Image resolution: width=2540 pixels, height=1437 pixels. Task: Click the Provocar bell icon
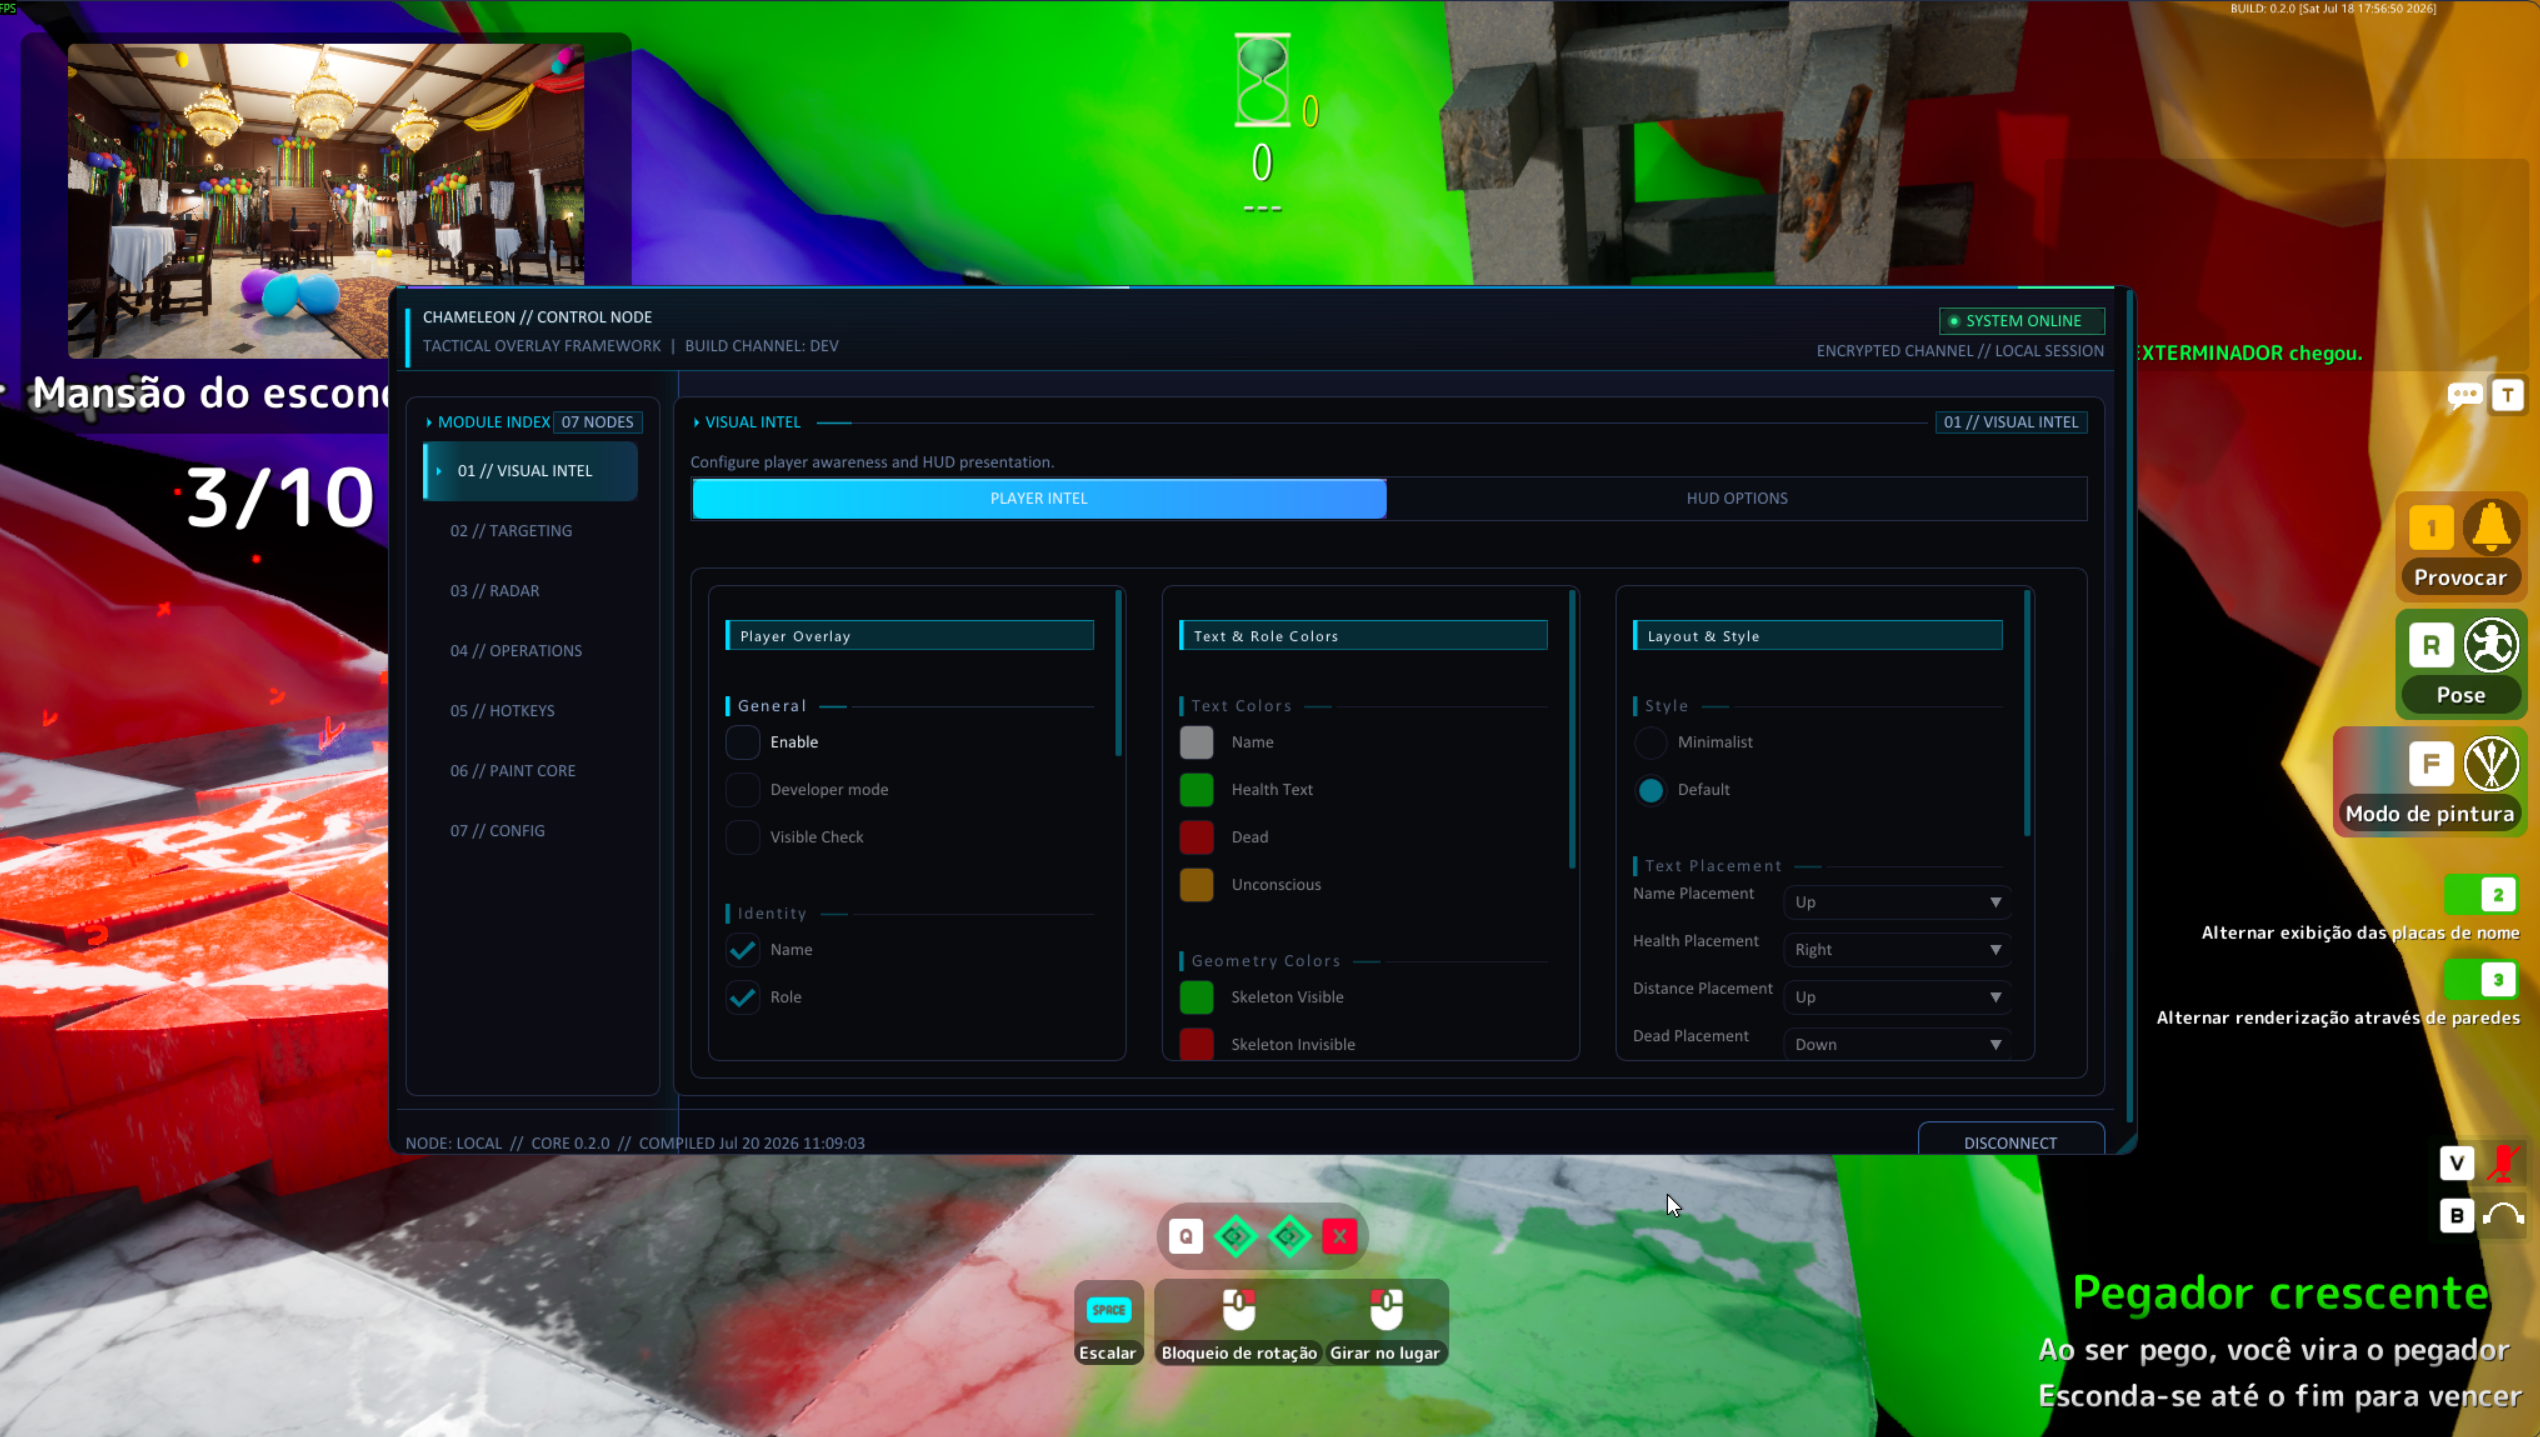[2491, 527]
